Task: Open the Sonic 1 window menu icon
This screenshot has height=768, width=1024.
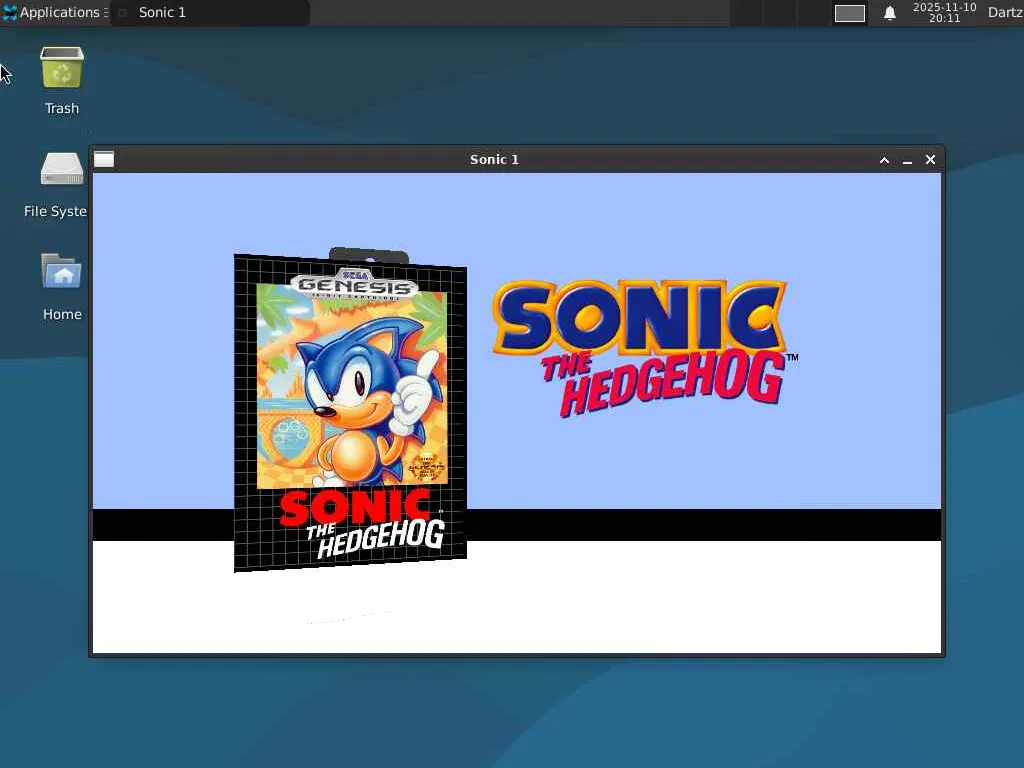Action: coord(104,159)
